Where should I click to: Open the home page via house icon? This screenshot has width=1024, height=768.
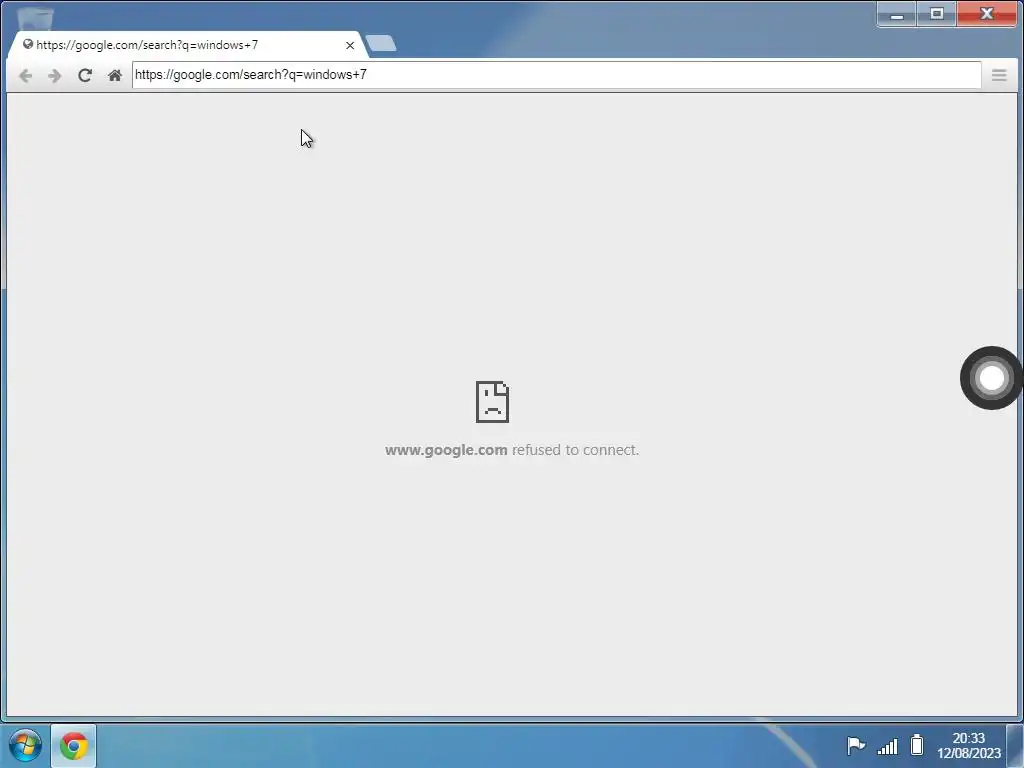coord(115,75)
